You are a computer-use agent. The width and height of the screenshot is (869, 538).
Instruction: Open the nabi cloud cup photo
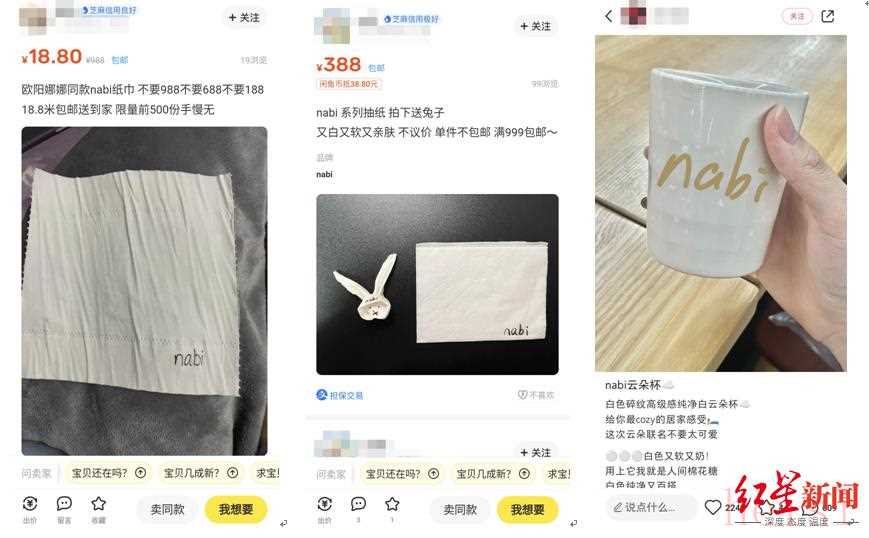(720, 203)
